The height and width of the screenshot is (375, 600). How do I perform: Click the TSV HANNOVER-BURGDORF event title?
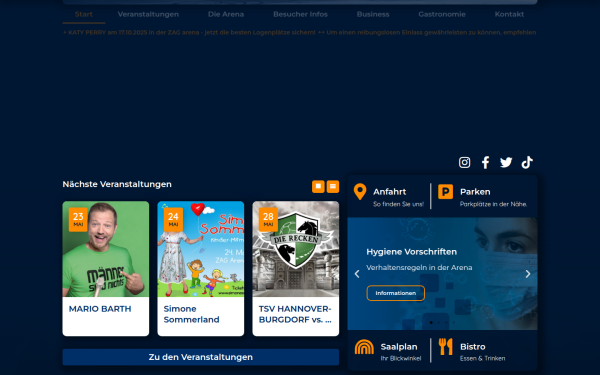pos(295,314)
